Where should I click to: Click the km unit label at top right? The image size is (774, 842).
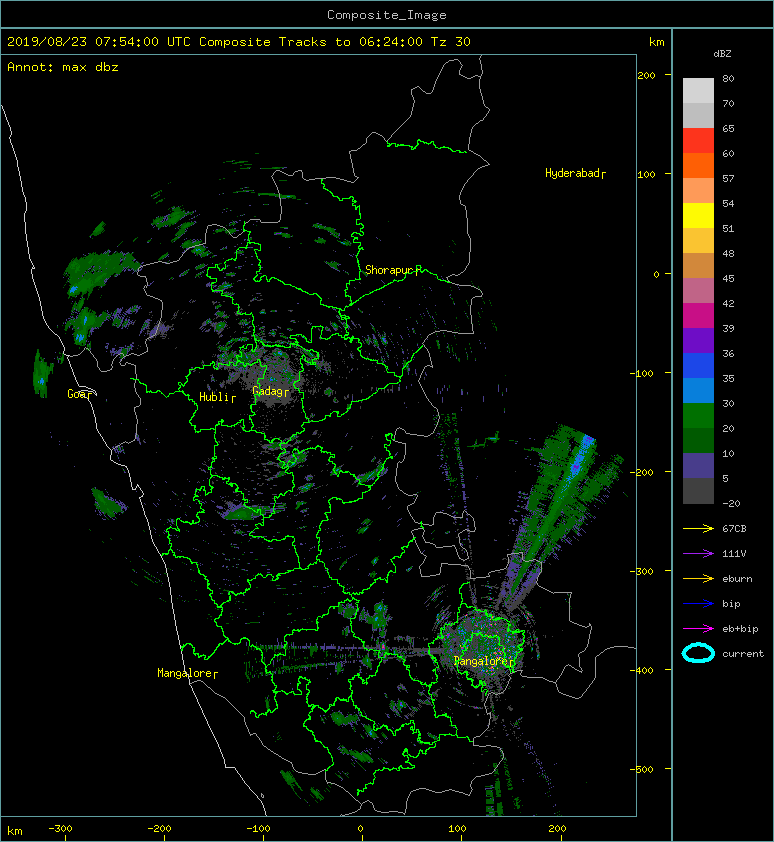tap(656, 42)
